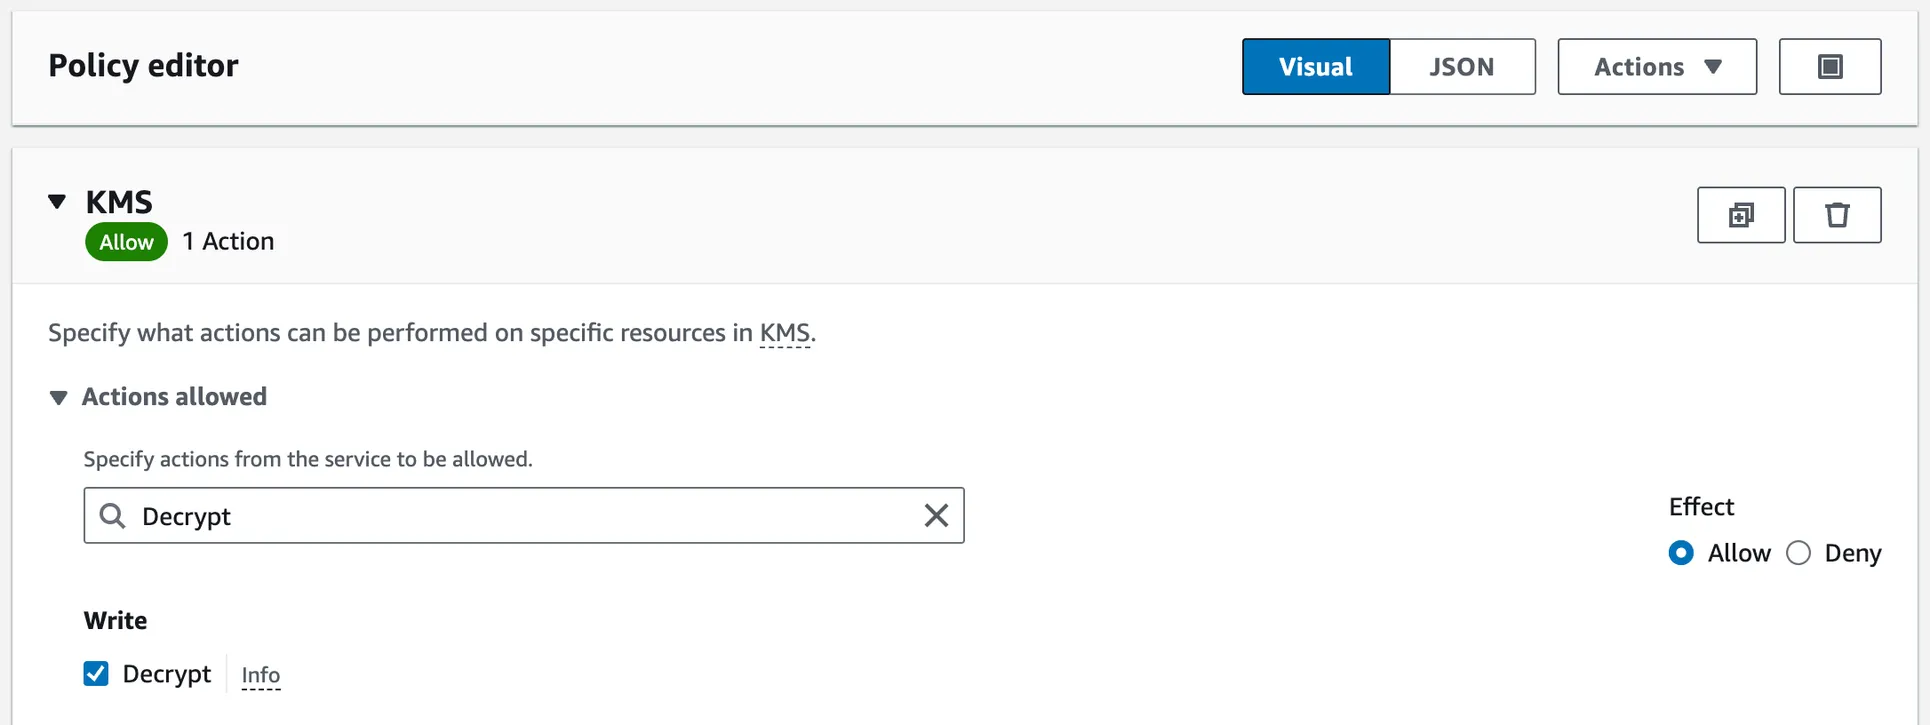Collapse the Actions allowed section
This screenshot has width=1930, height=725.
[59, 398]
